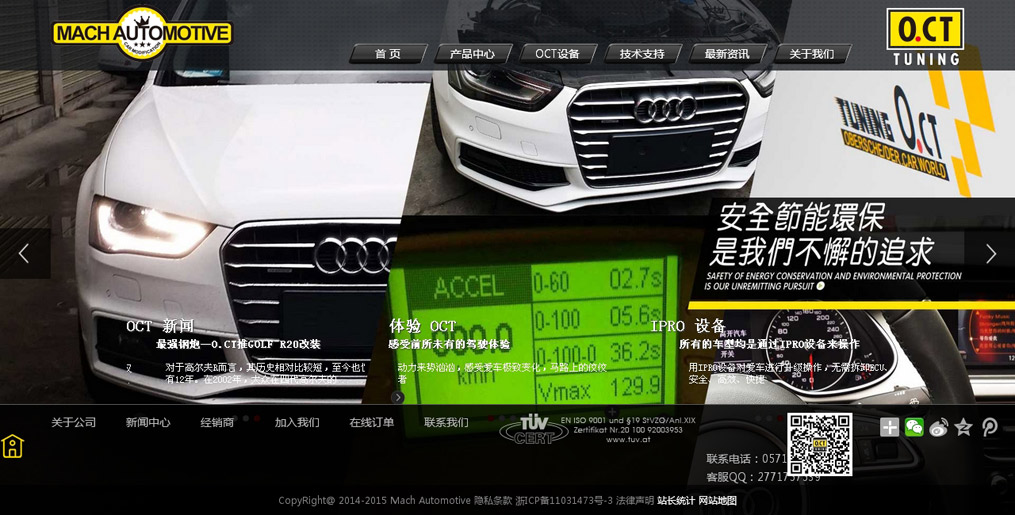This screenshot has height=515, width=1015.
Task: Open the 最新资讯 menu item
Action: pyautogui.click(x=727, y=54)
